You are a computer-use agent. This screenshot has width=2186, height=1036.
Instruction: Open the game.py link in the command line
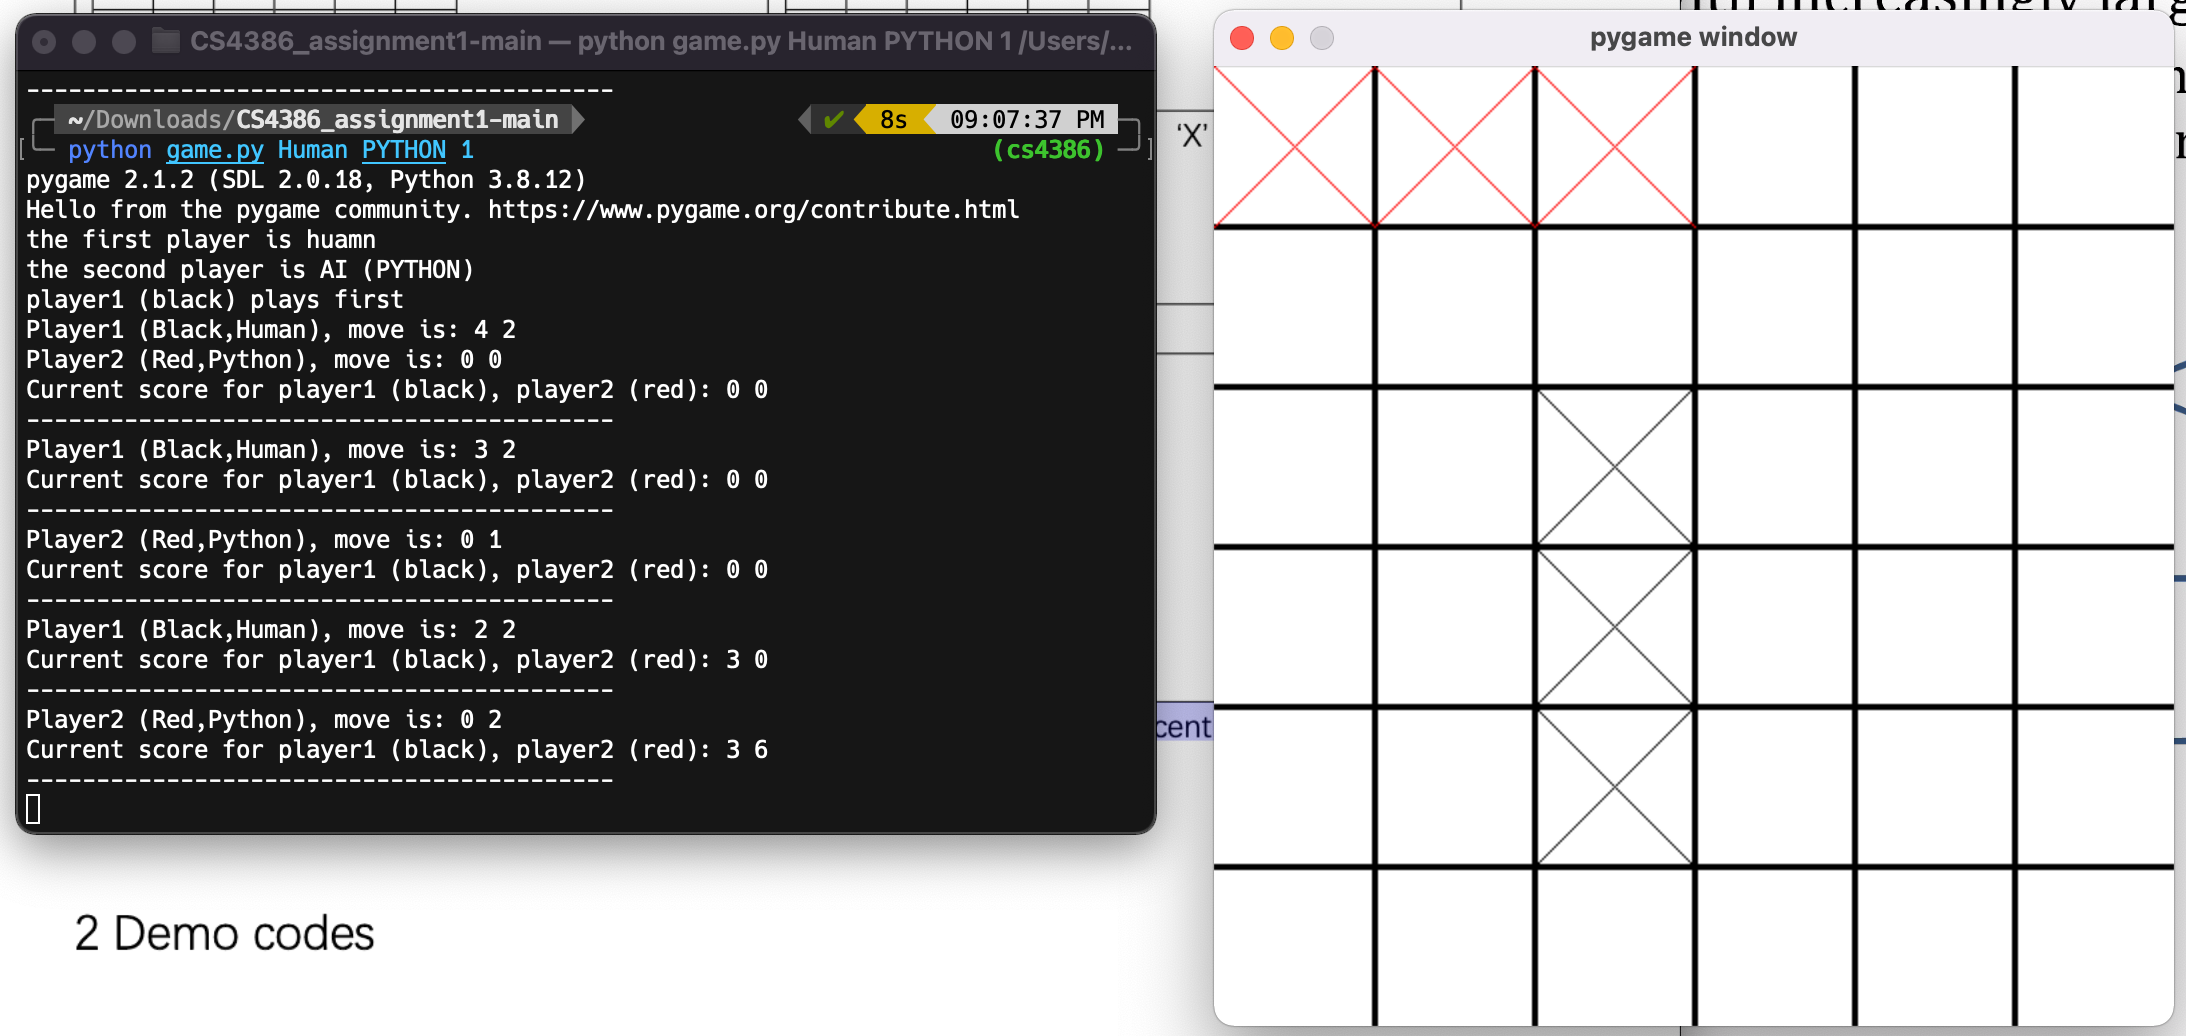pyautogui.click(x=214, y=150)
